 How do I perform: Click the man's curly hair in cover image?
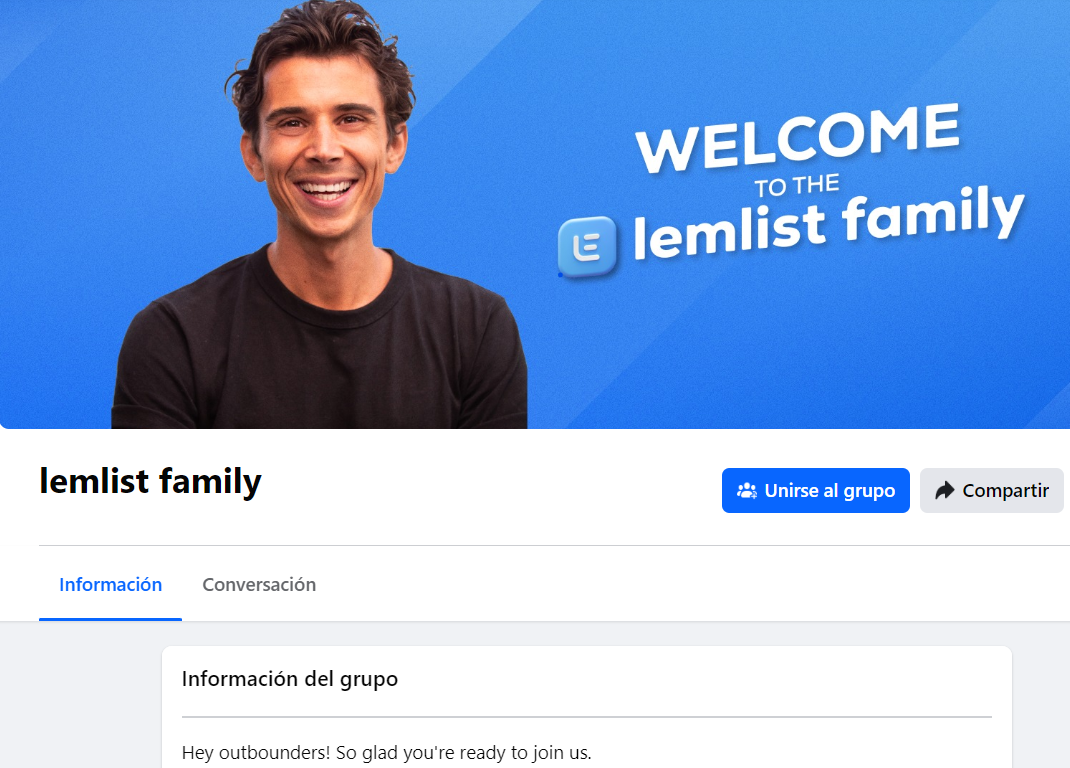(x=321, y=41)
